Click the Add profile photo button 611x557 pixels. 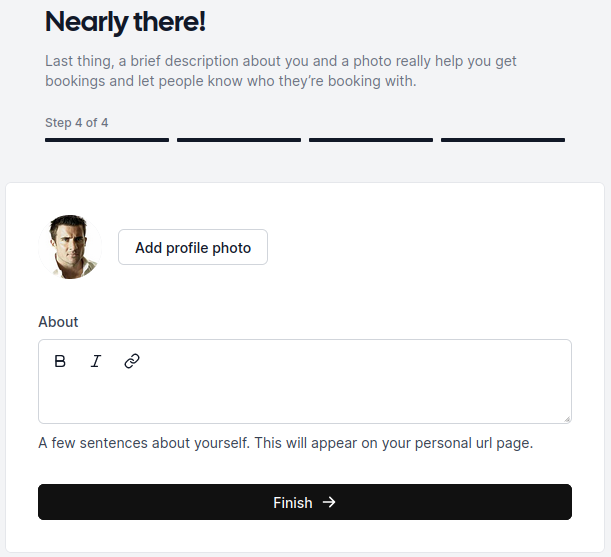193,247
